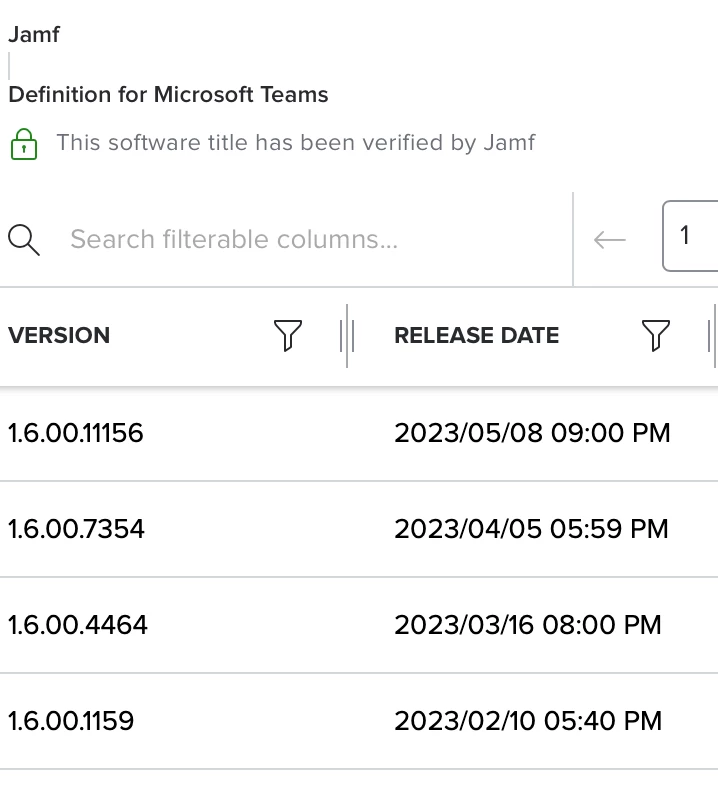Viewport: 718px width, 788px height.
Task: Click release date 2023/02/10 05:40 PM
Action: pos(528,721)
